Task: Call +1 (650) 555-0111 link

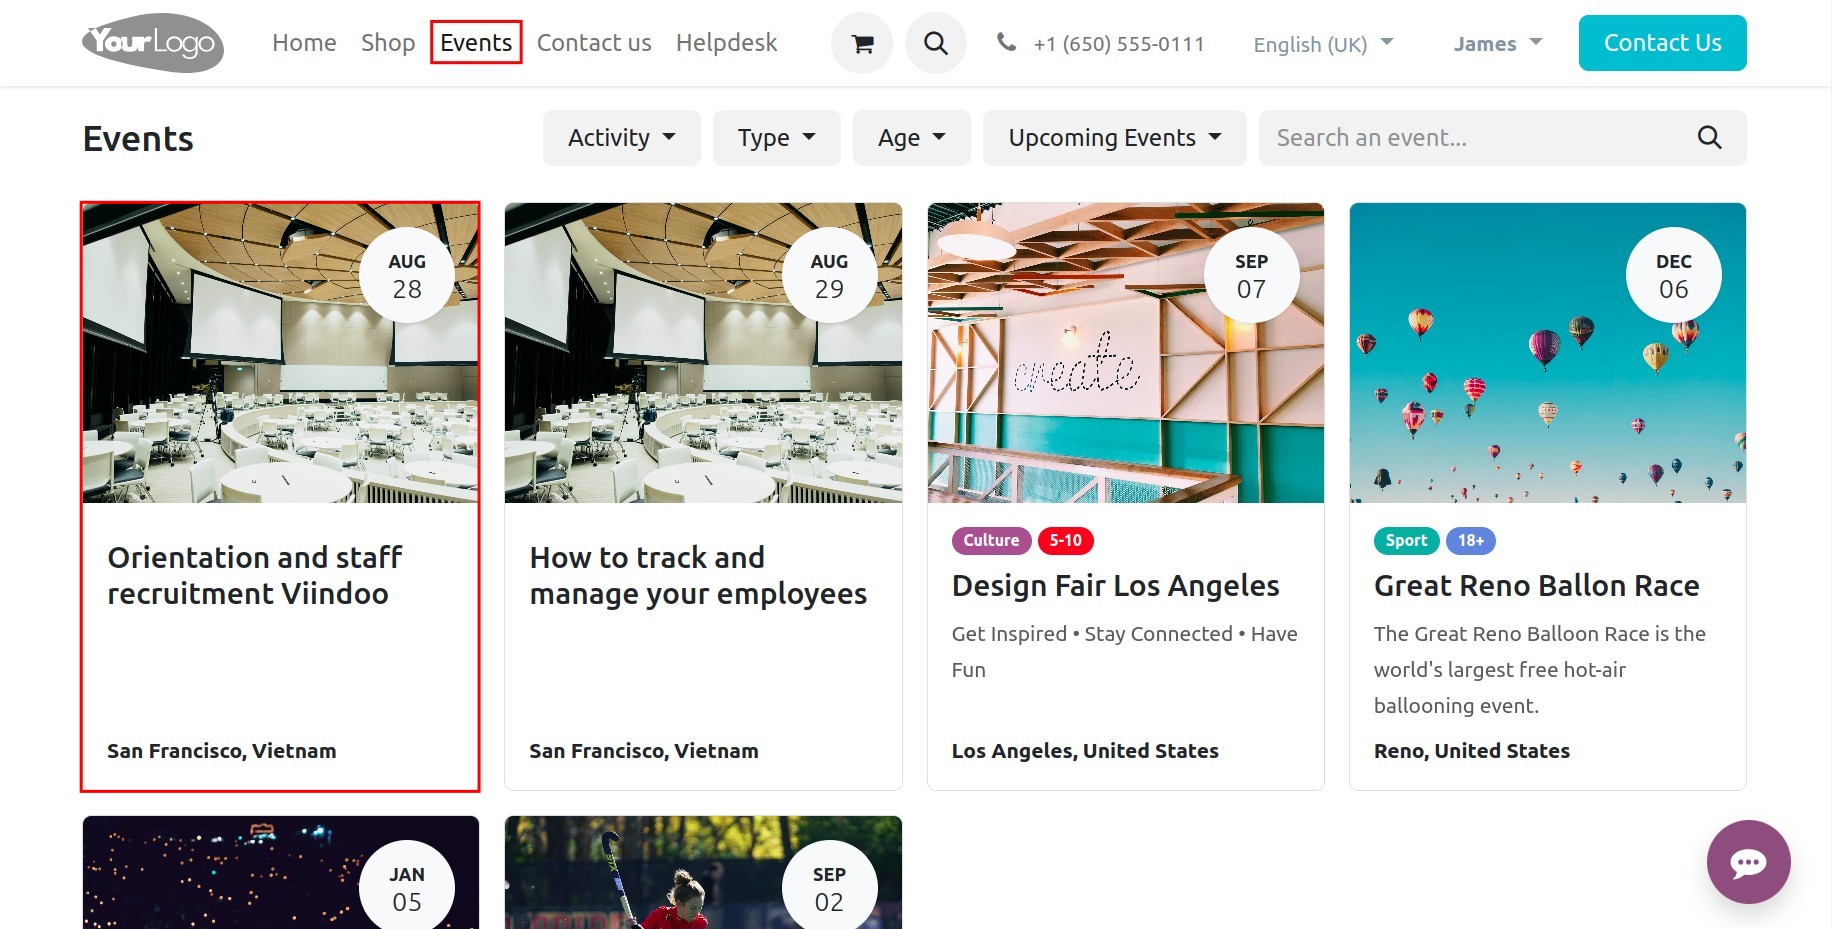Action: pos(1118,44)
